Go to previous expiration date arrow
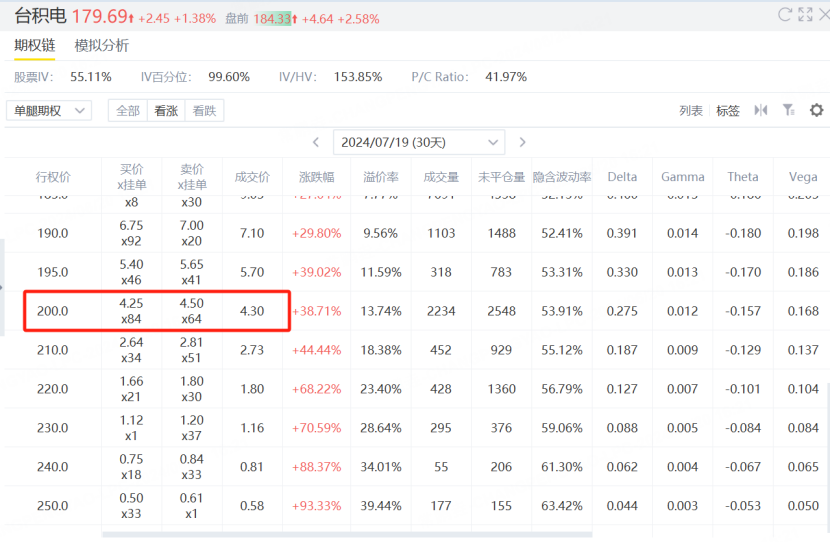The height and width of the screenshot is (542, 831). [316, 142]
